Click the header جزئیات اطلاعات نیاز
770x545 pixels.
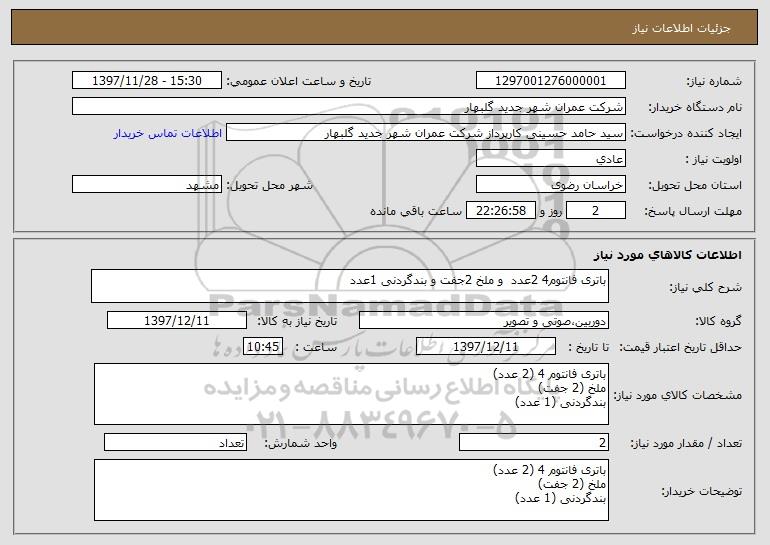[x=681, y=28]
